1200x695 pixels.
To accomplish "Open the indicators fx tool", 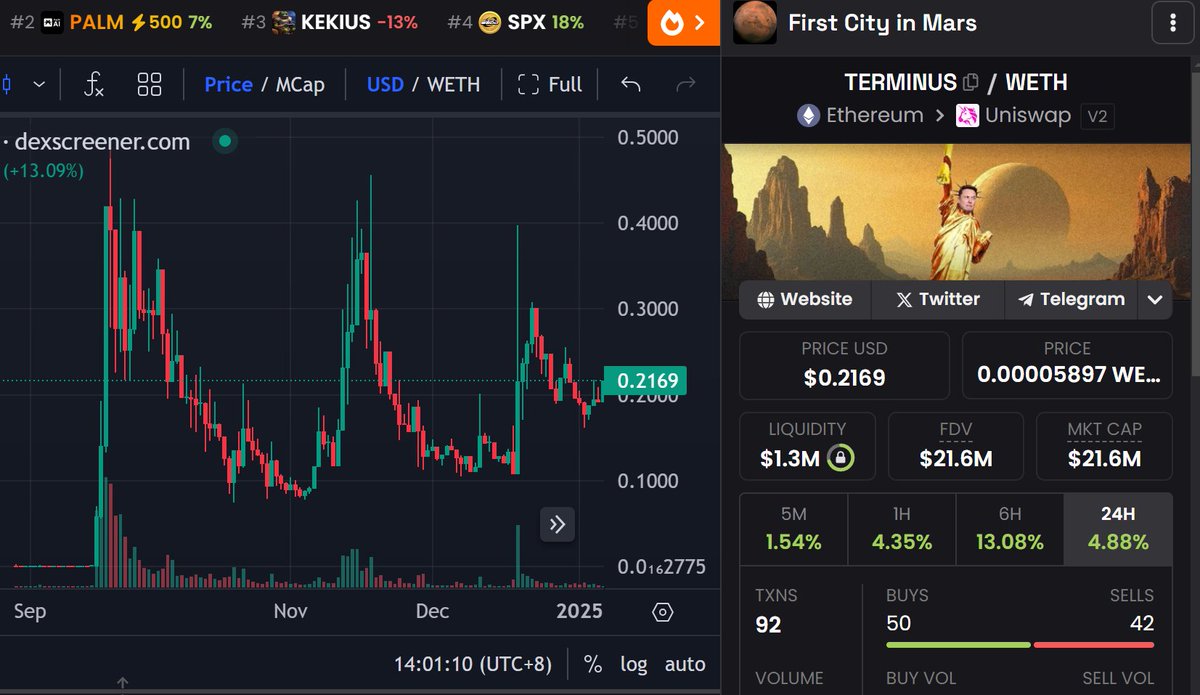I will click(94, 84).
